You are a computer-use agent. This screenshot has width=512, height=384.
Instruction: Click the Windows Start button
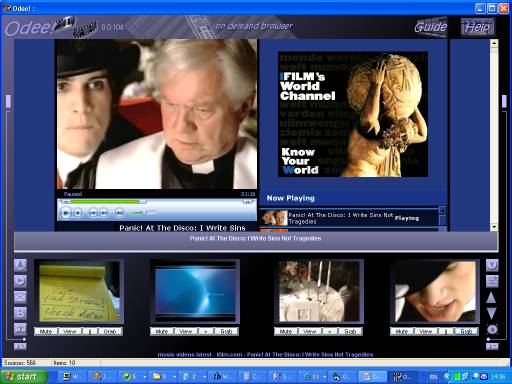[23, 377]
